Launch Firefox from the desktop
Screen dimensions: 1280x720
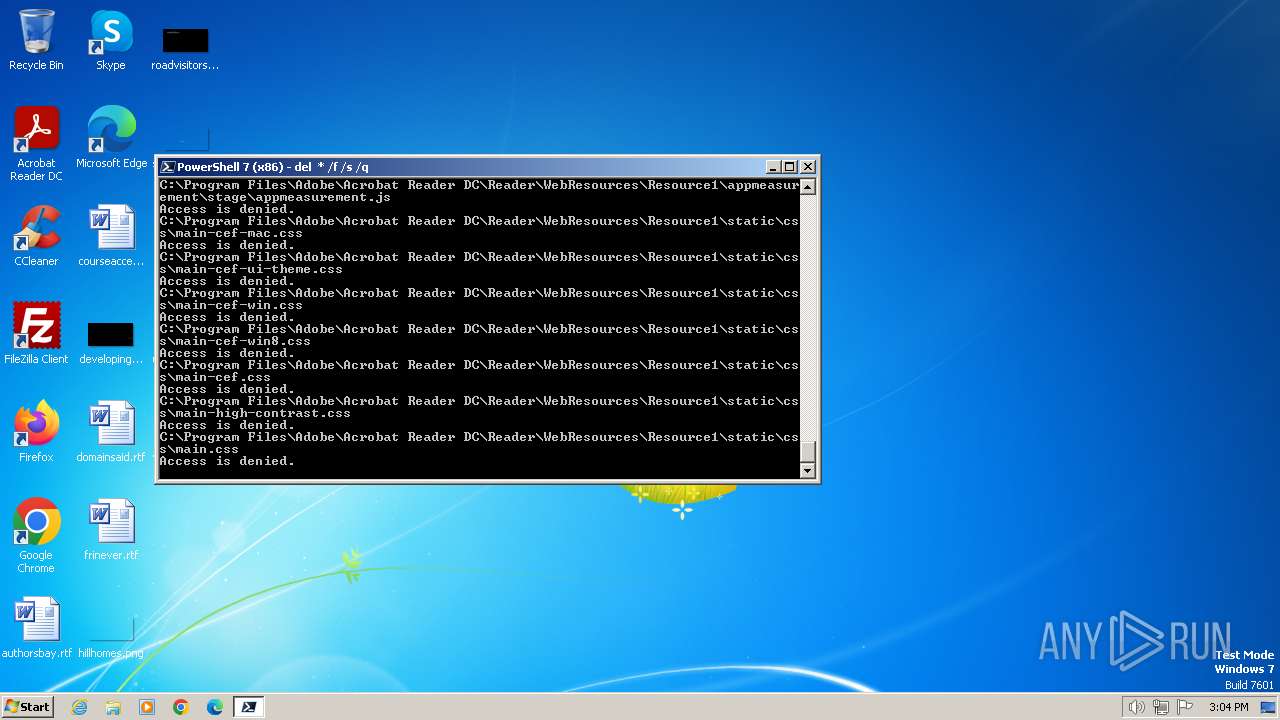click(36, 432)
